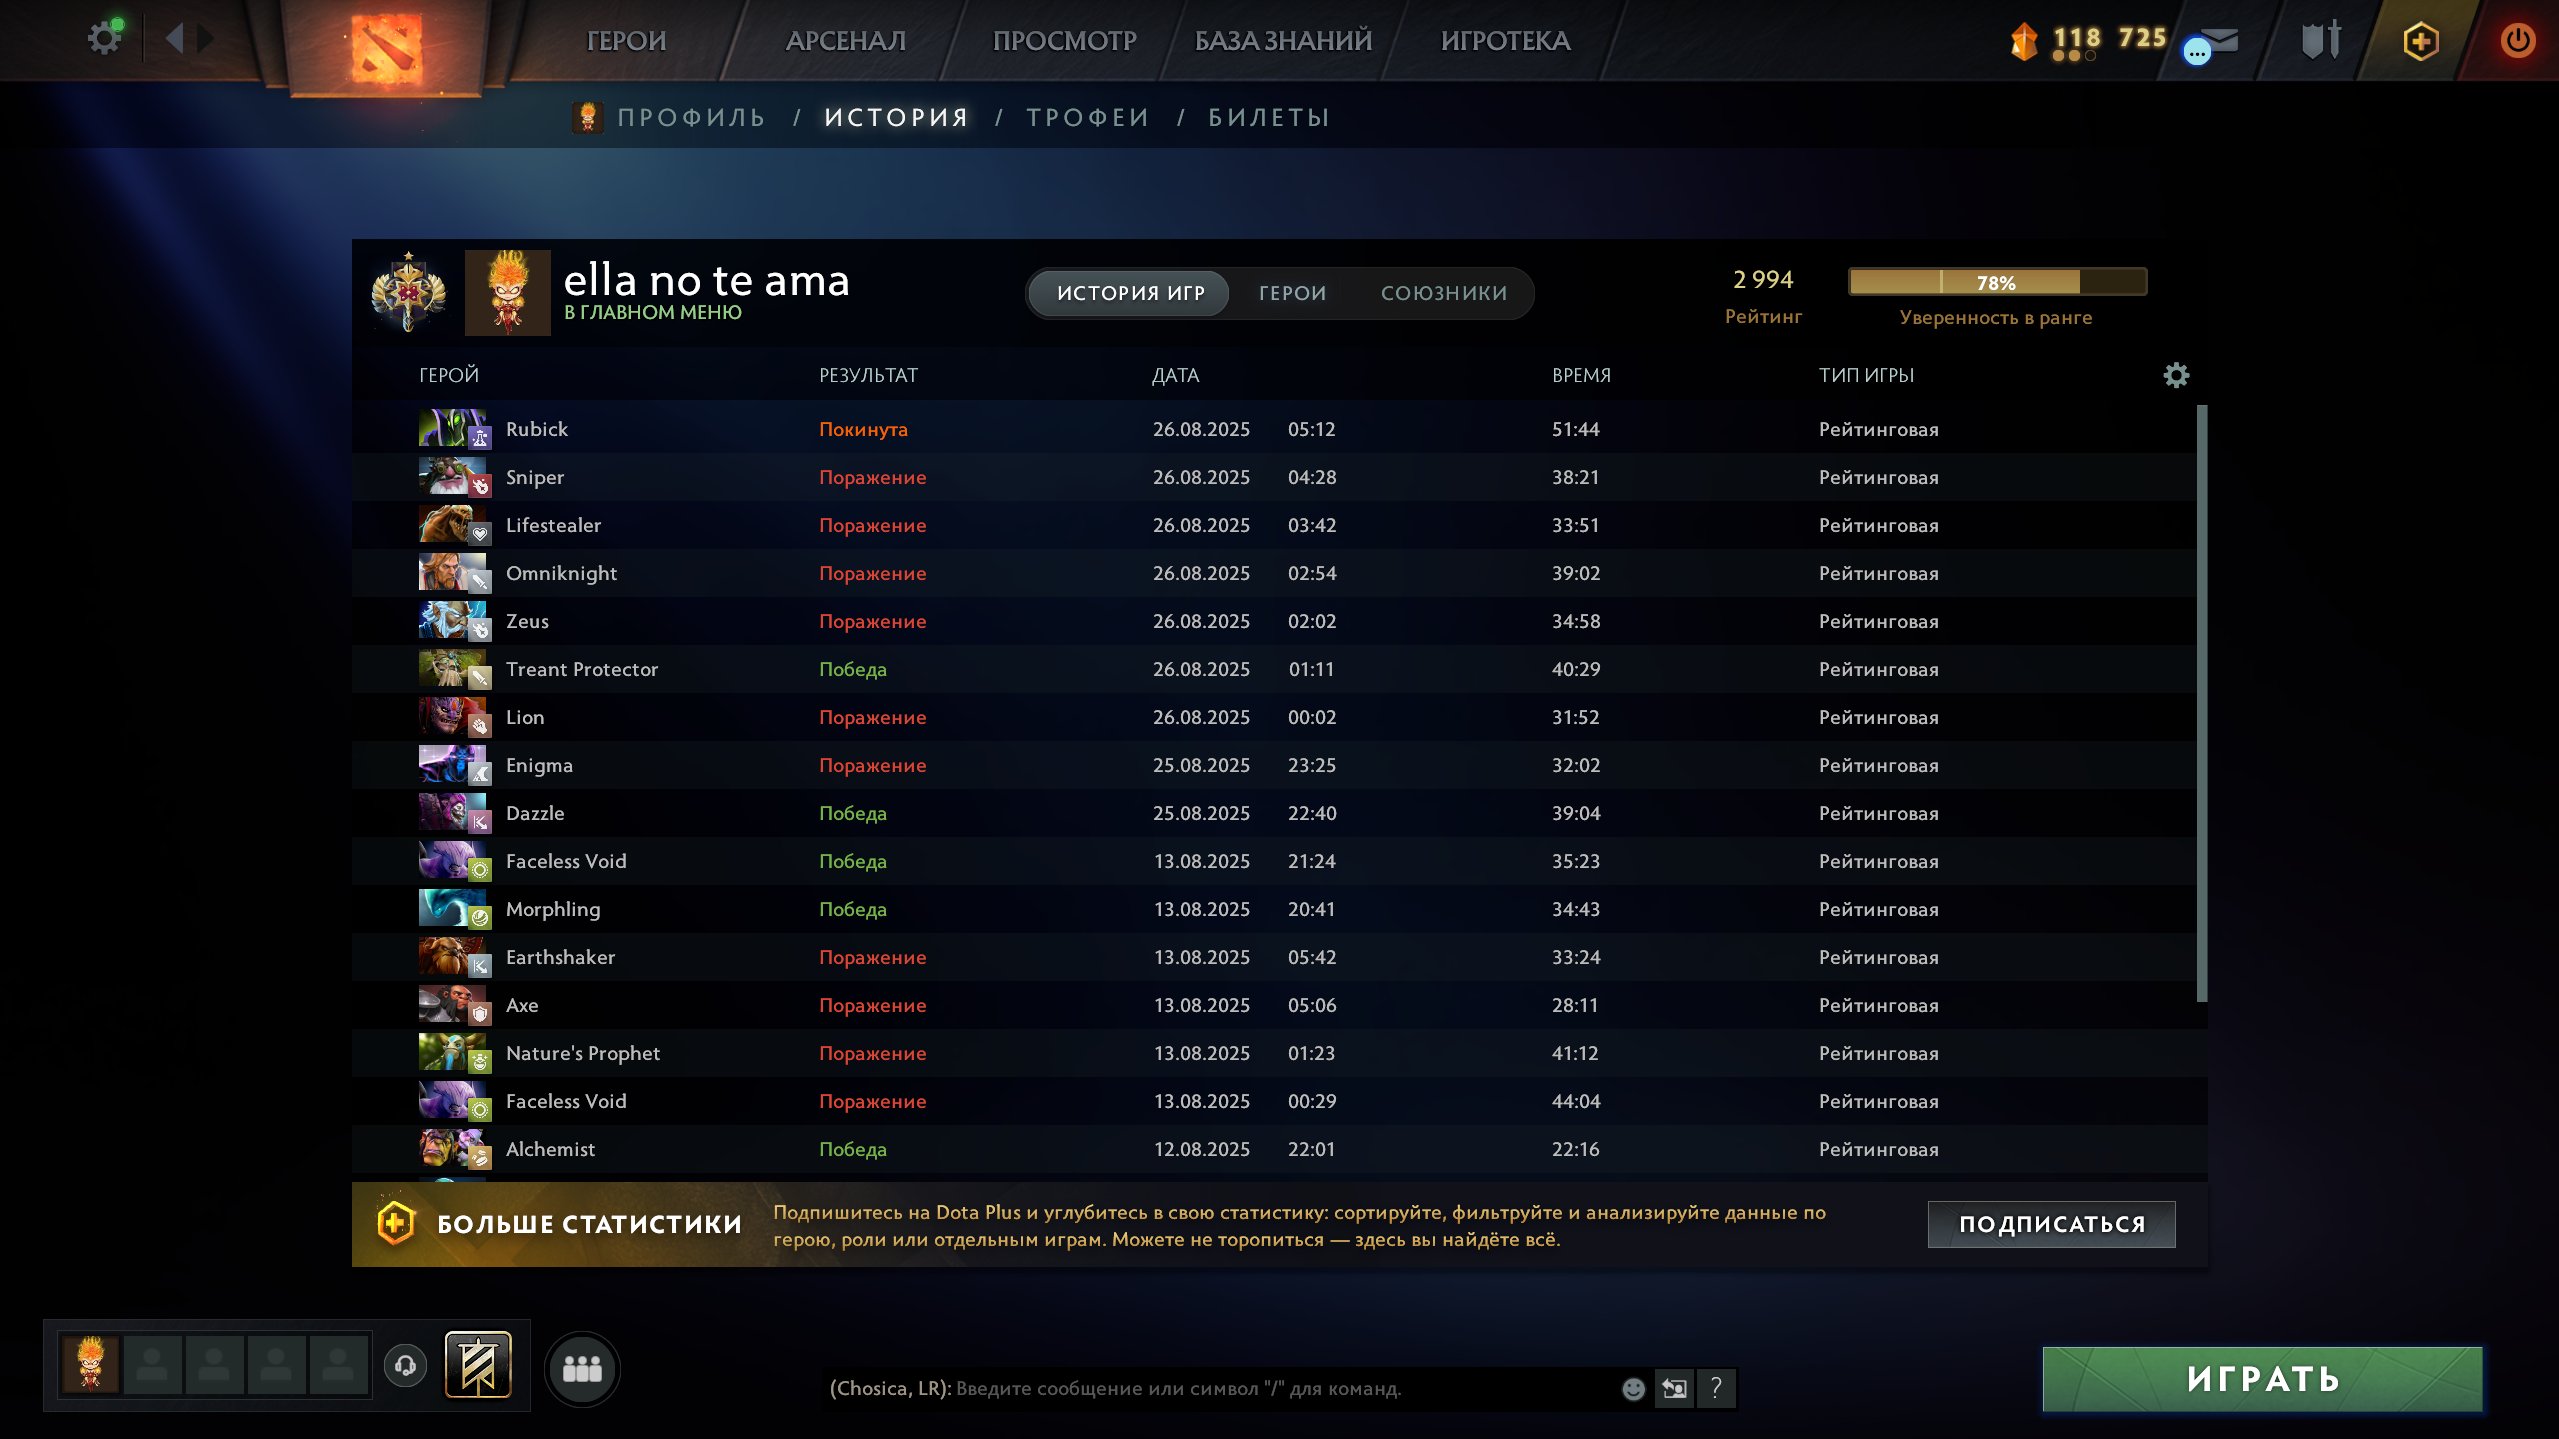
Task: Go back with the left navigation arrow
Action: coord(175,39)
